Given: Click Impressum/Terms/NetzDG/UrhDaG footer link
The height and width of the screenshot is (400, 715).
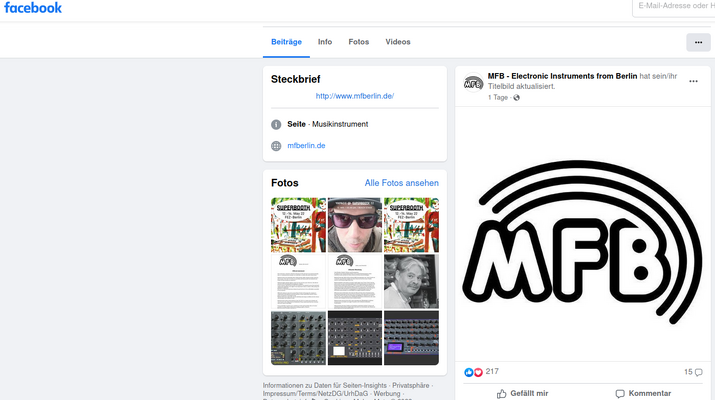Looking at the screenshot, I should [315, 394].
